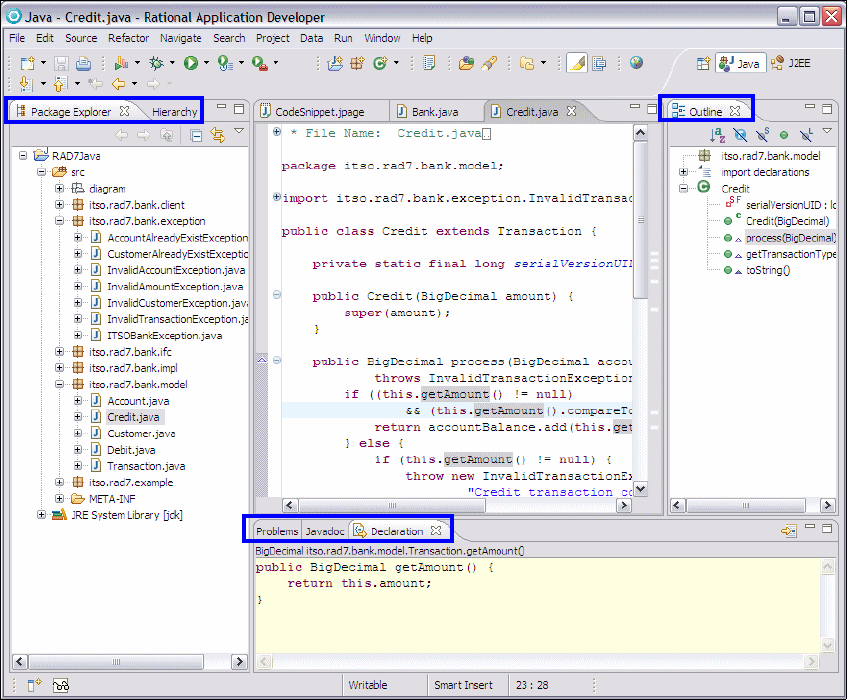Click the web browser globe icon

(636, 63)
